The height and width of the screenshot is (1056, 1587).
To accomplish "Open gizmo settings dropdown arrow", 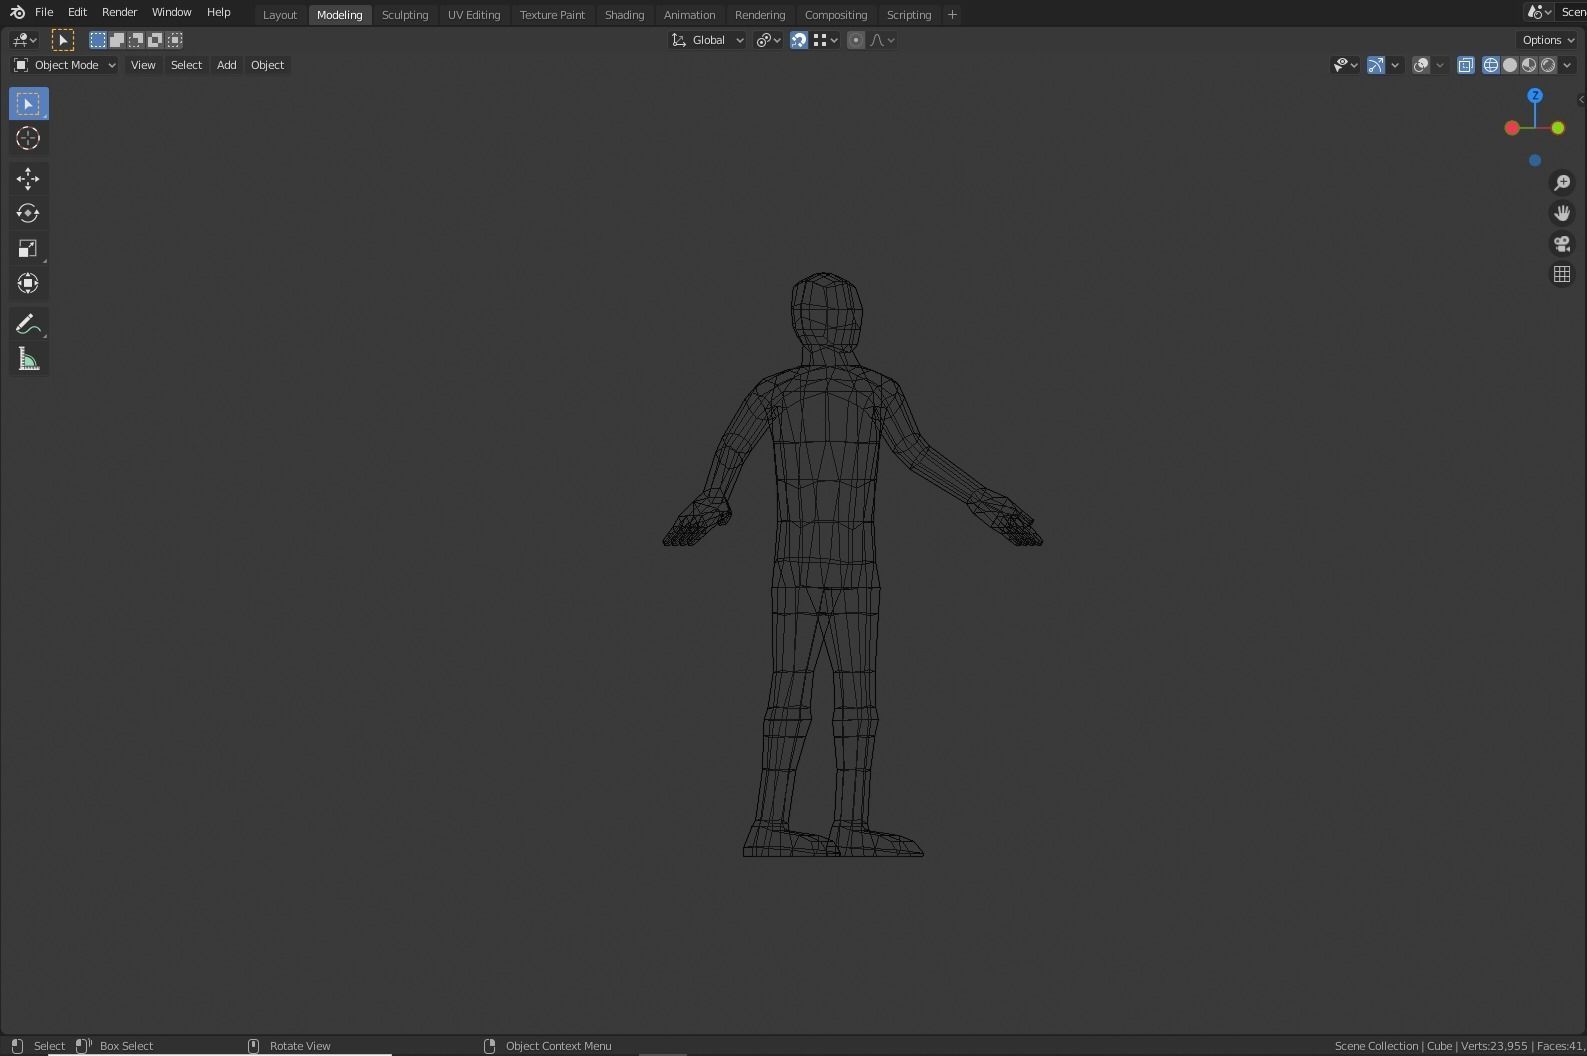I will [x=1395, y=65].
